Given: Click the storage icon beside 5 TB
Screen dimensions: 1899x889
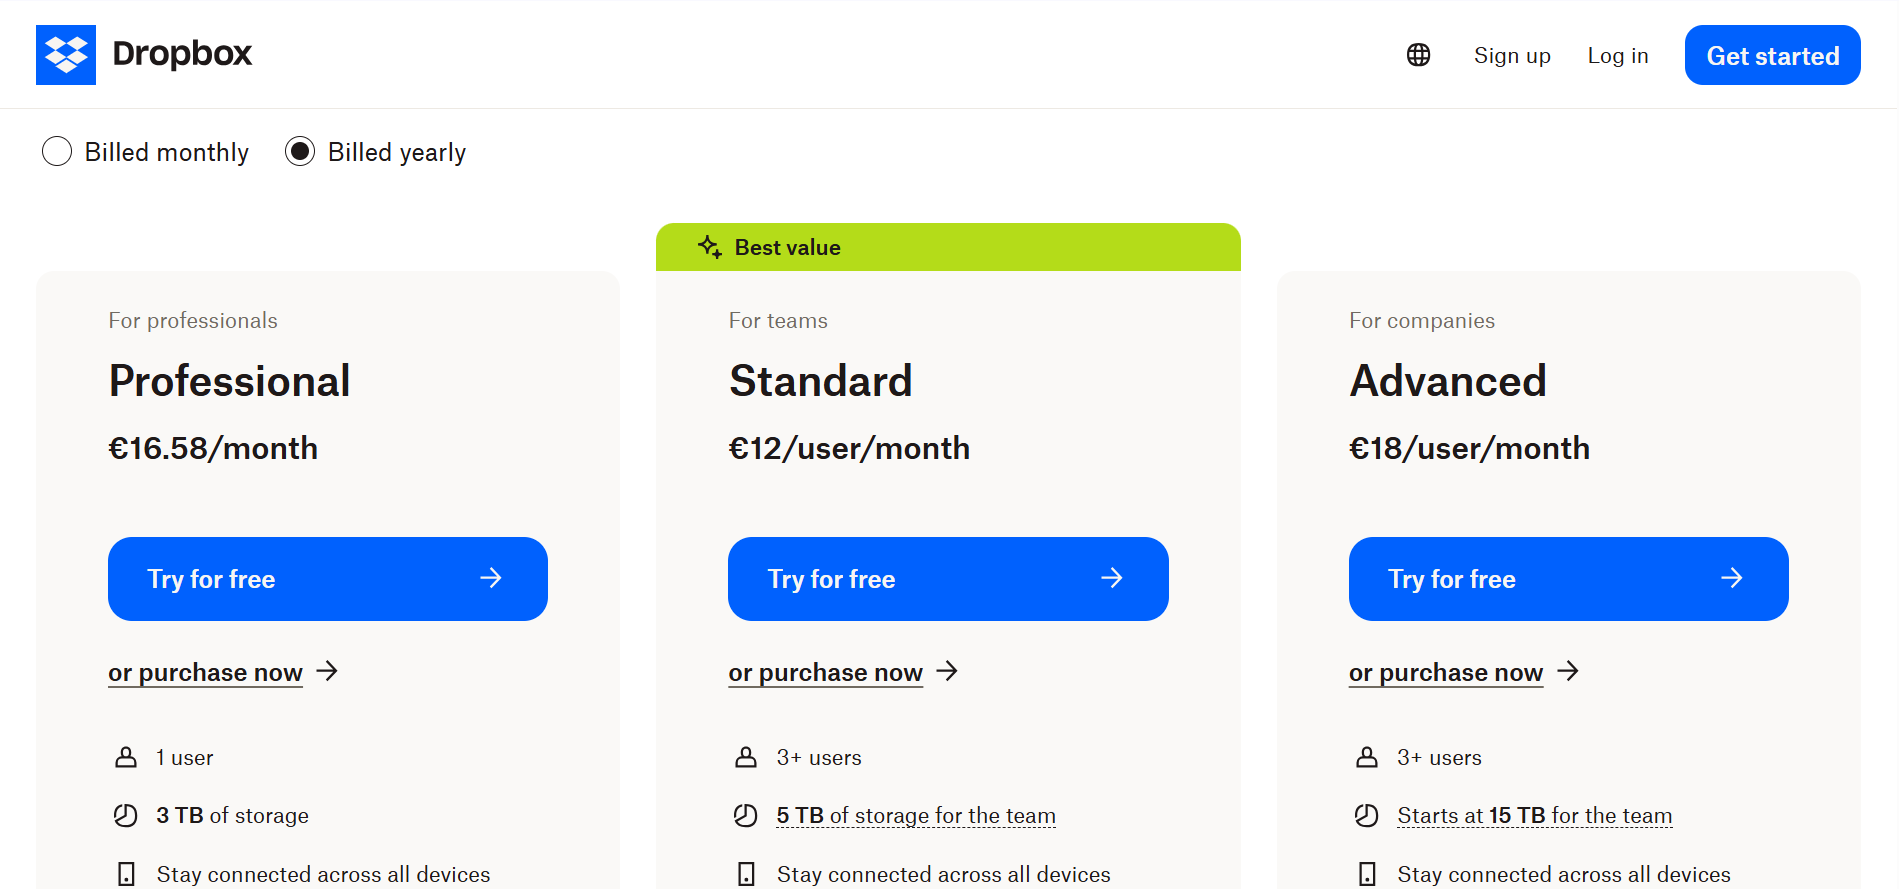Looking at the screenshot, I should [746, 815].
